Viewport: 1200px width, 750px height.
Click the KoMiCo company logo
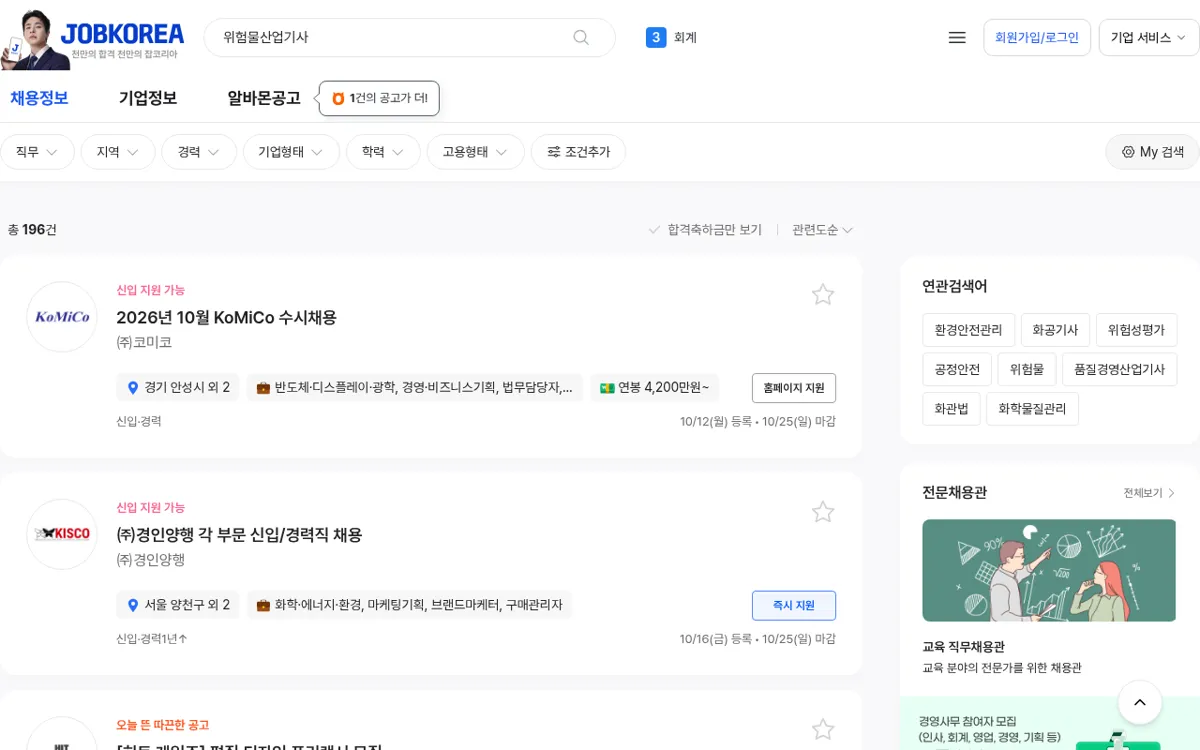(x=62, y=317)
